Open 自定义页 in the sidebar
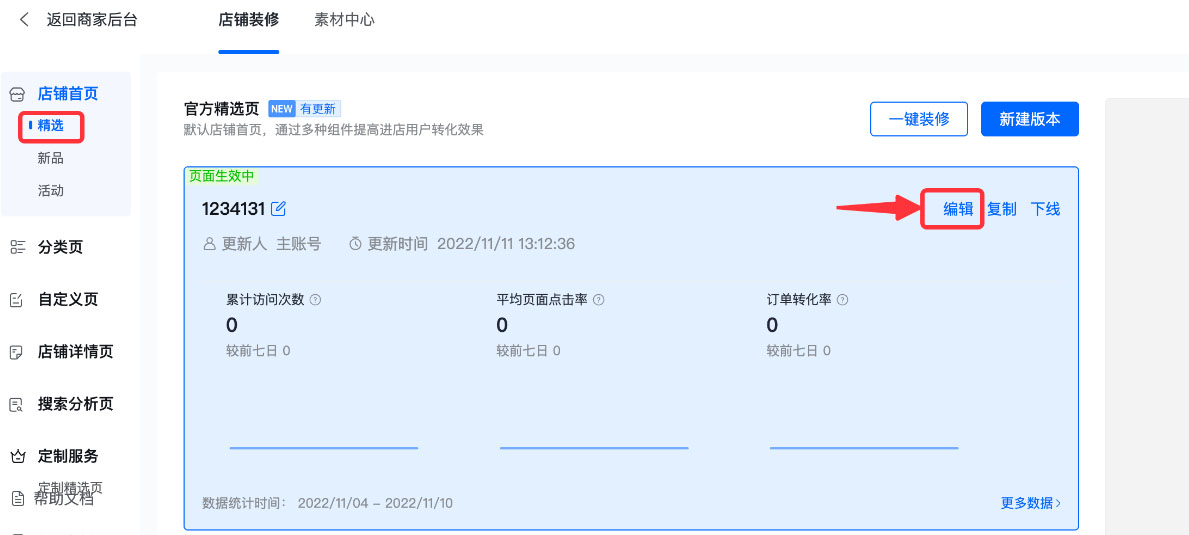This screenshot has height=535, width=1189. pyautogui.click(x=68, y=299)
